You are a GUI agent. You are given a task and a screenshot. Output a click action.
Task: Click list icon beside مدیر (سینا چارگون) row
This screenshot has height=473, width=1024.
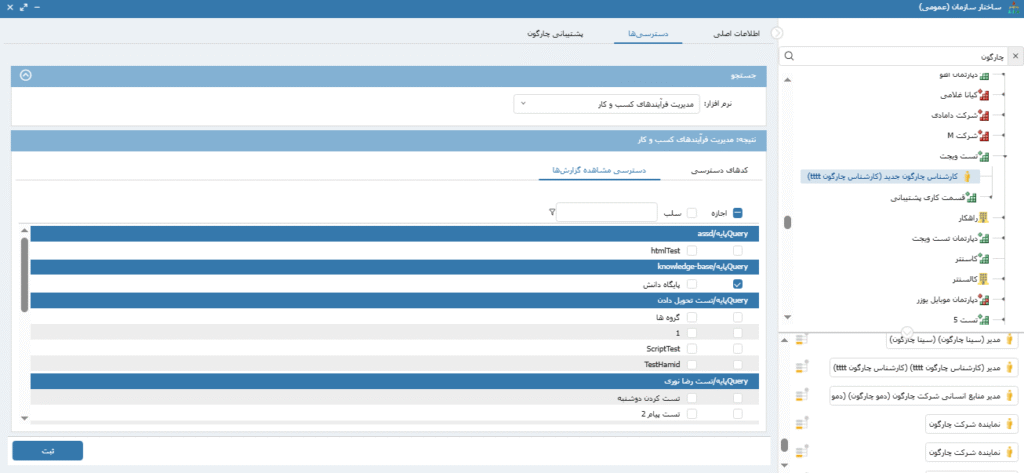[801, 341]
